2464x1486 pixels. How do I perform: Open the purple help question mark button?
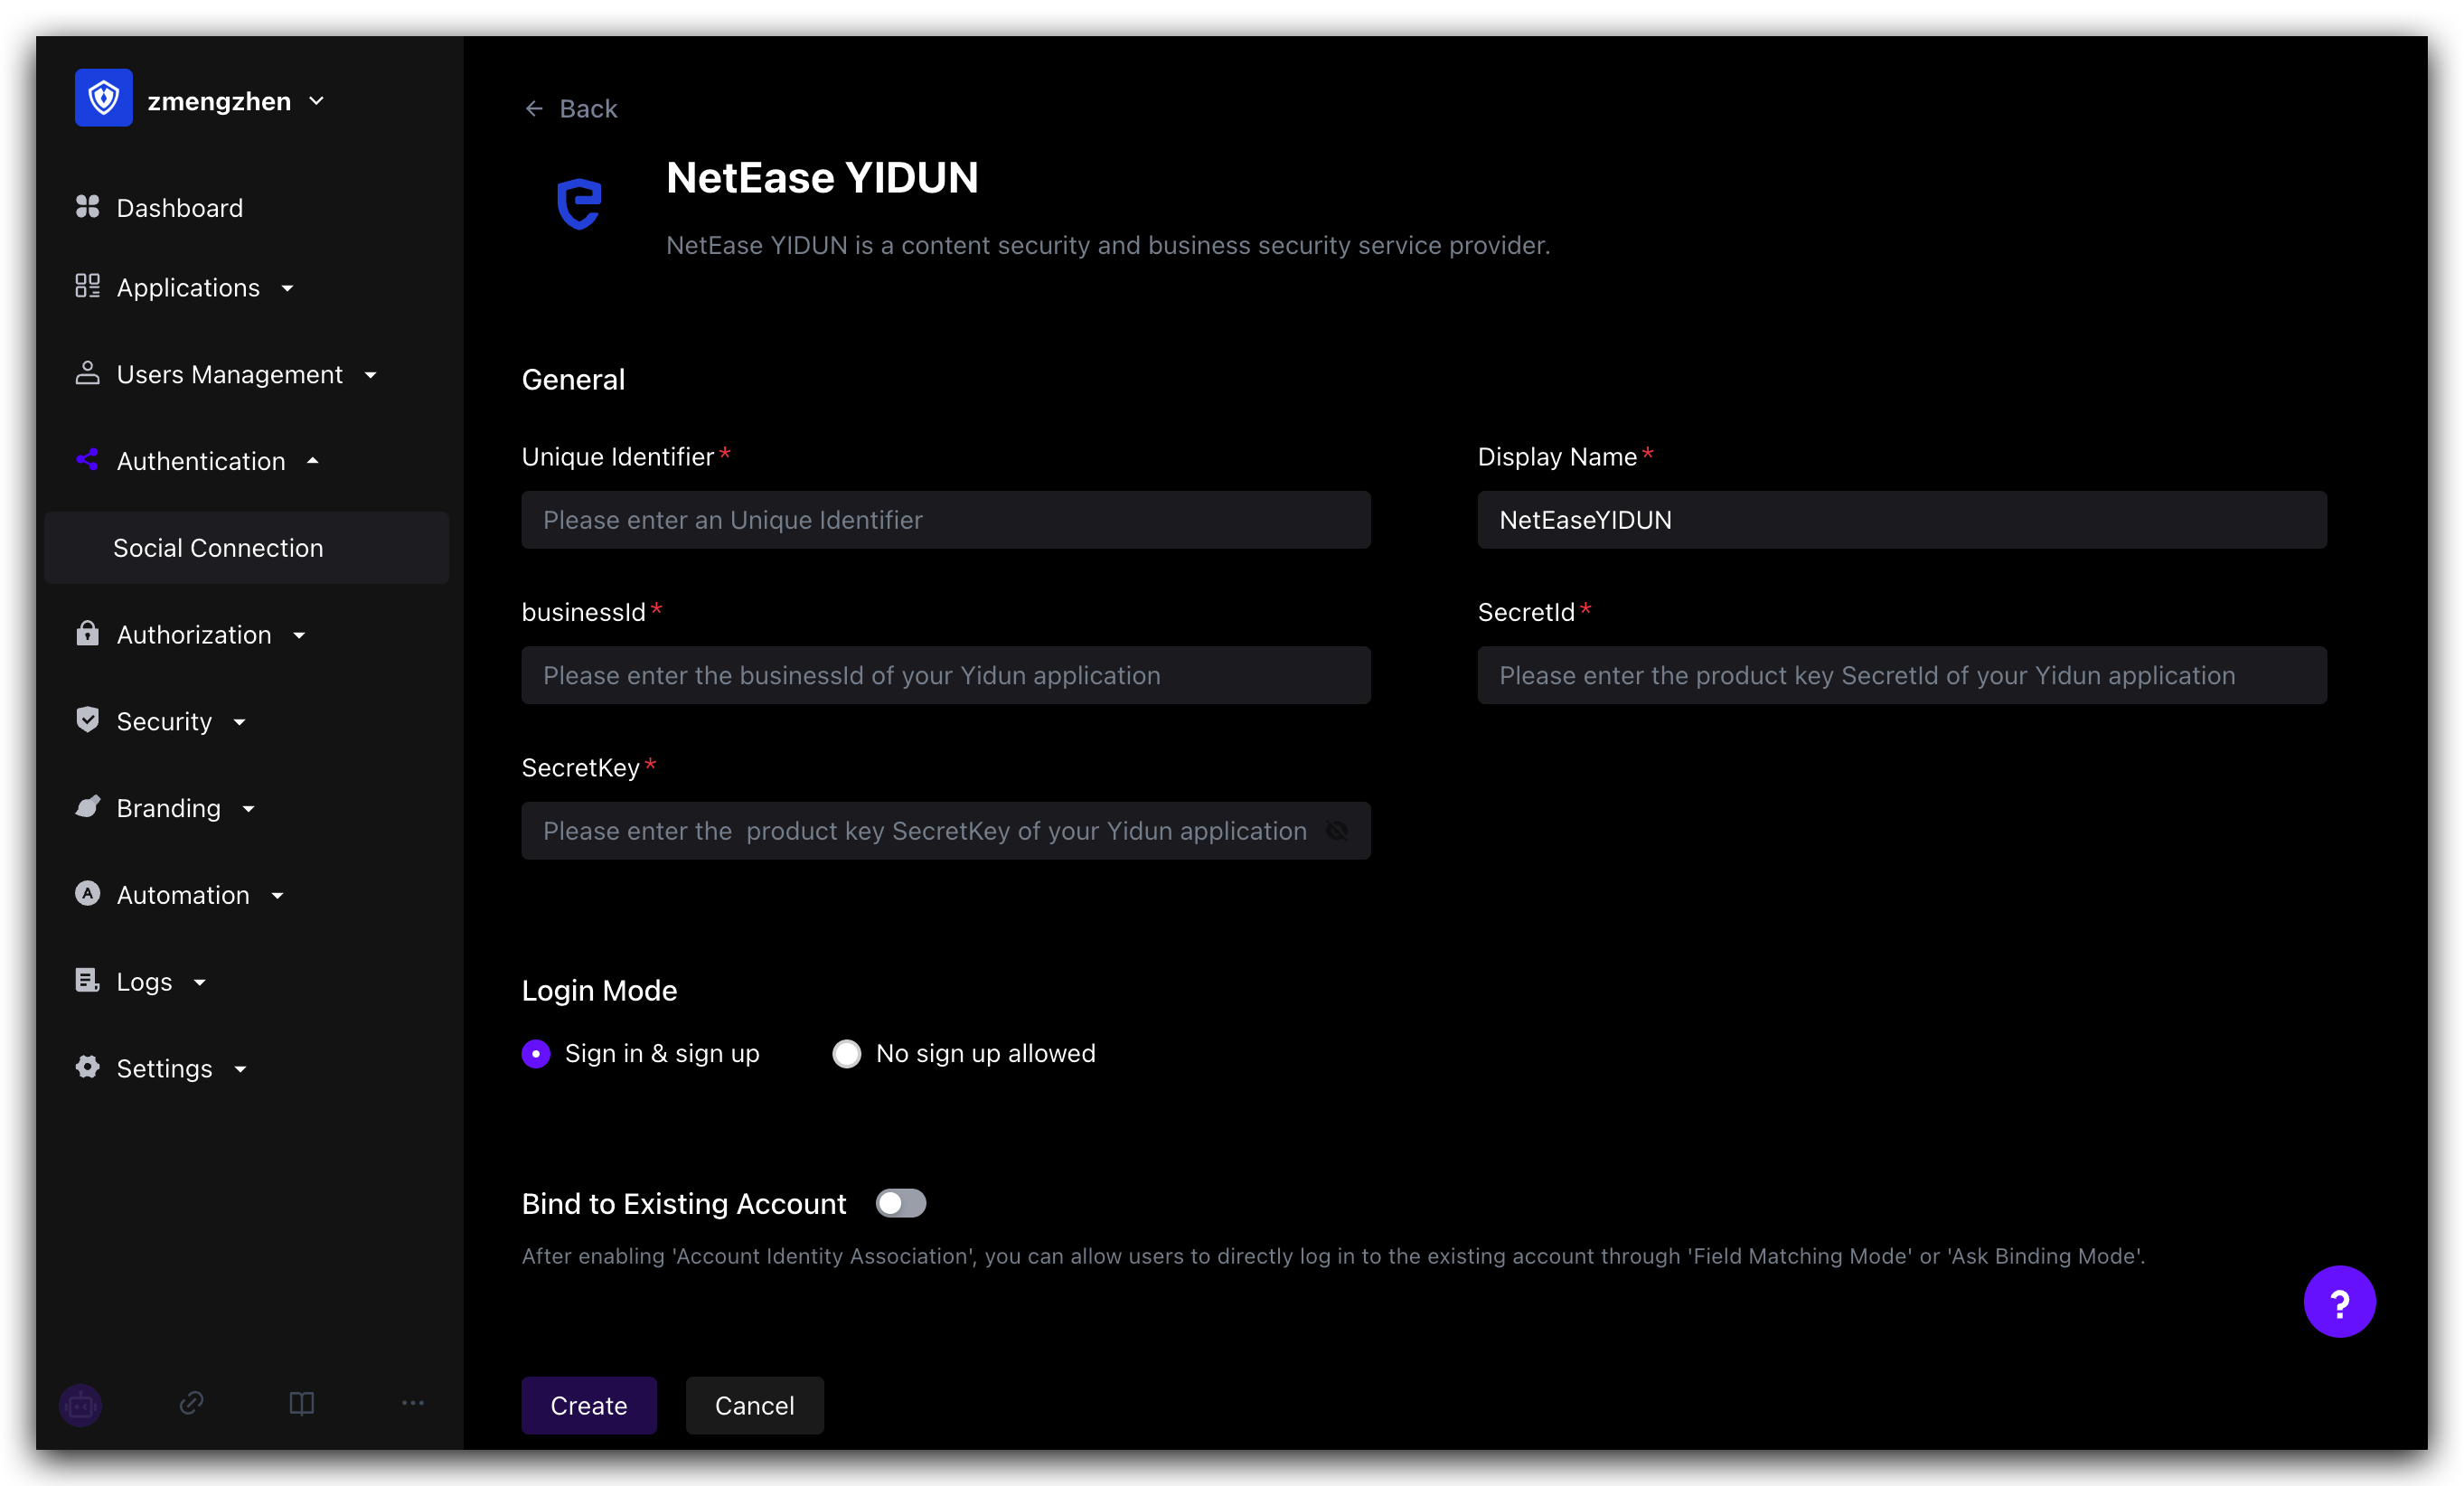point(2338,1301)
